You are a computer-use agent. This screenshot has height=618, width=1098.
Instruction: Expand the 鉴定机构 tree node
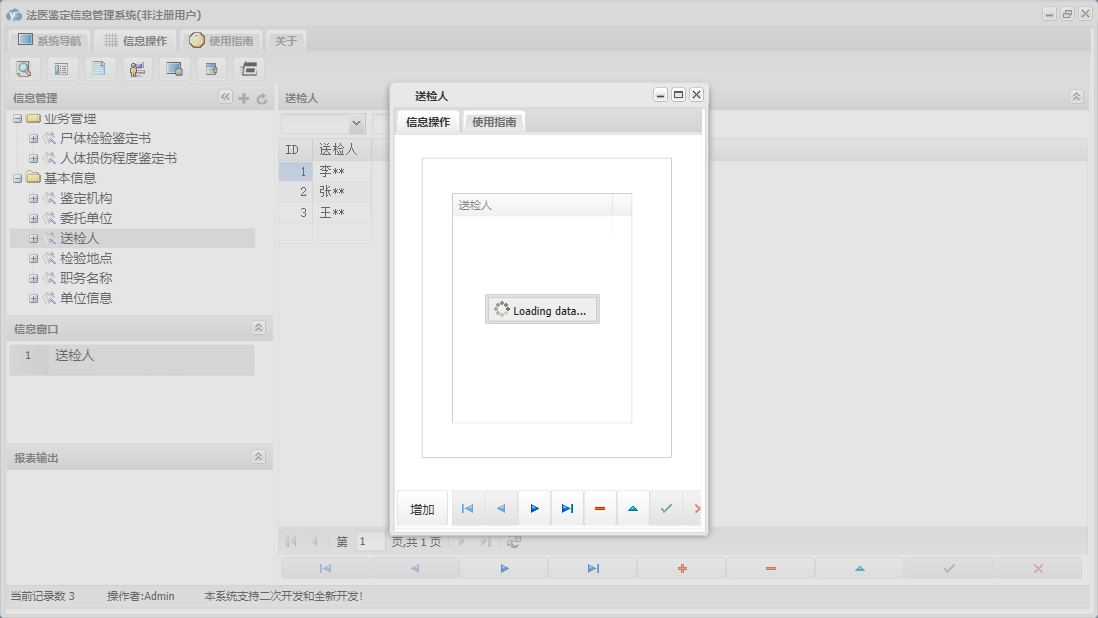pos(33,199)
